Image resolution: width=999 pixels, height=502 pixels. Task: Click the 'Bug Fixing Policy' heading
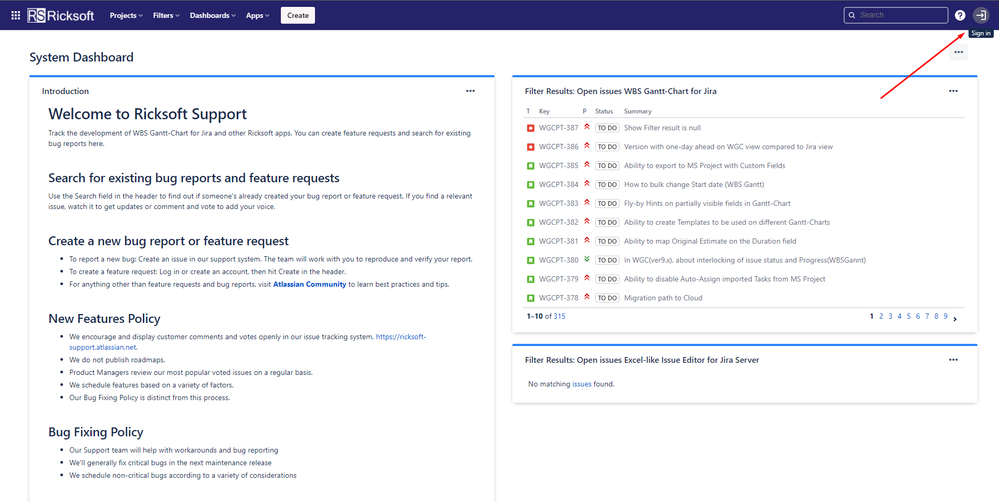tap(96, 432)
